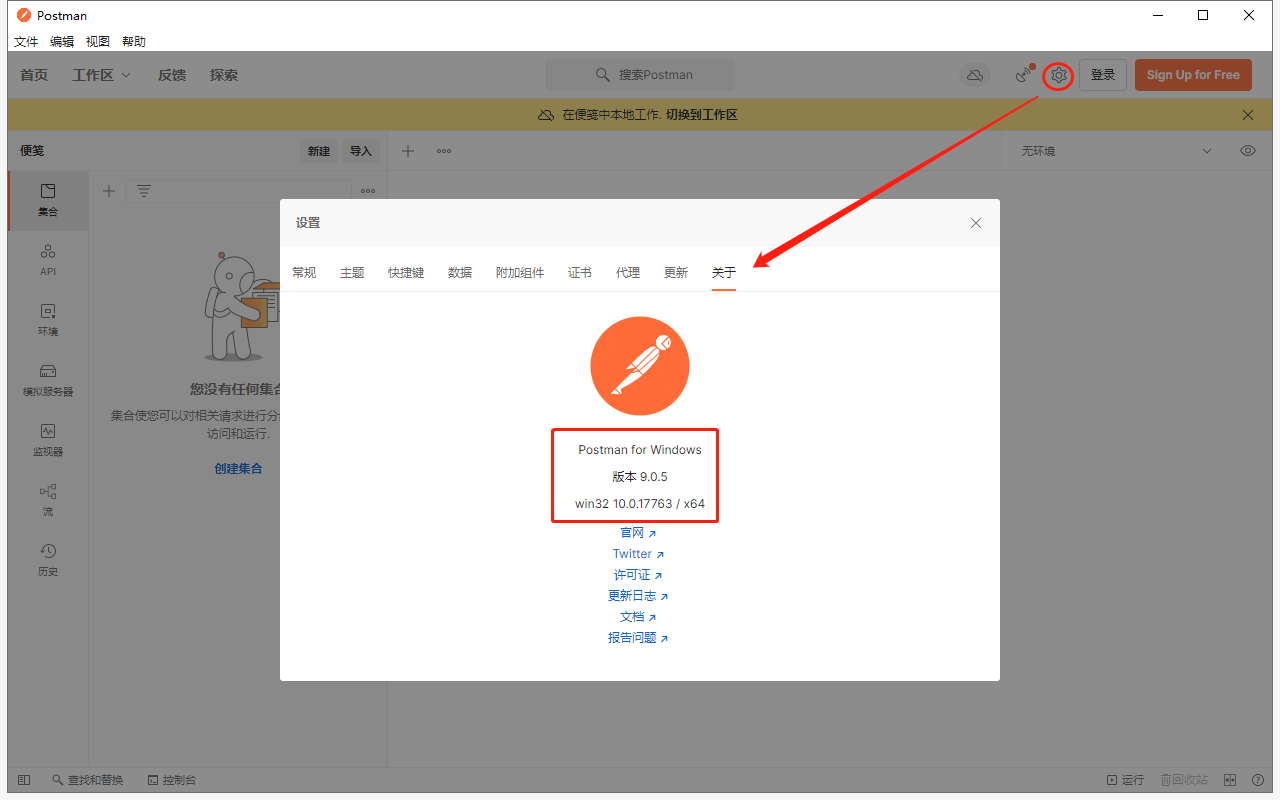Go to 首页 home
The image size is (1280, 800).
click(34, 75)
